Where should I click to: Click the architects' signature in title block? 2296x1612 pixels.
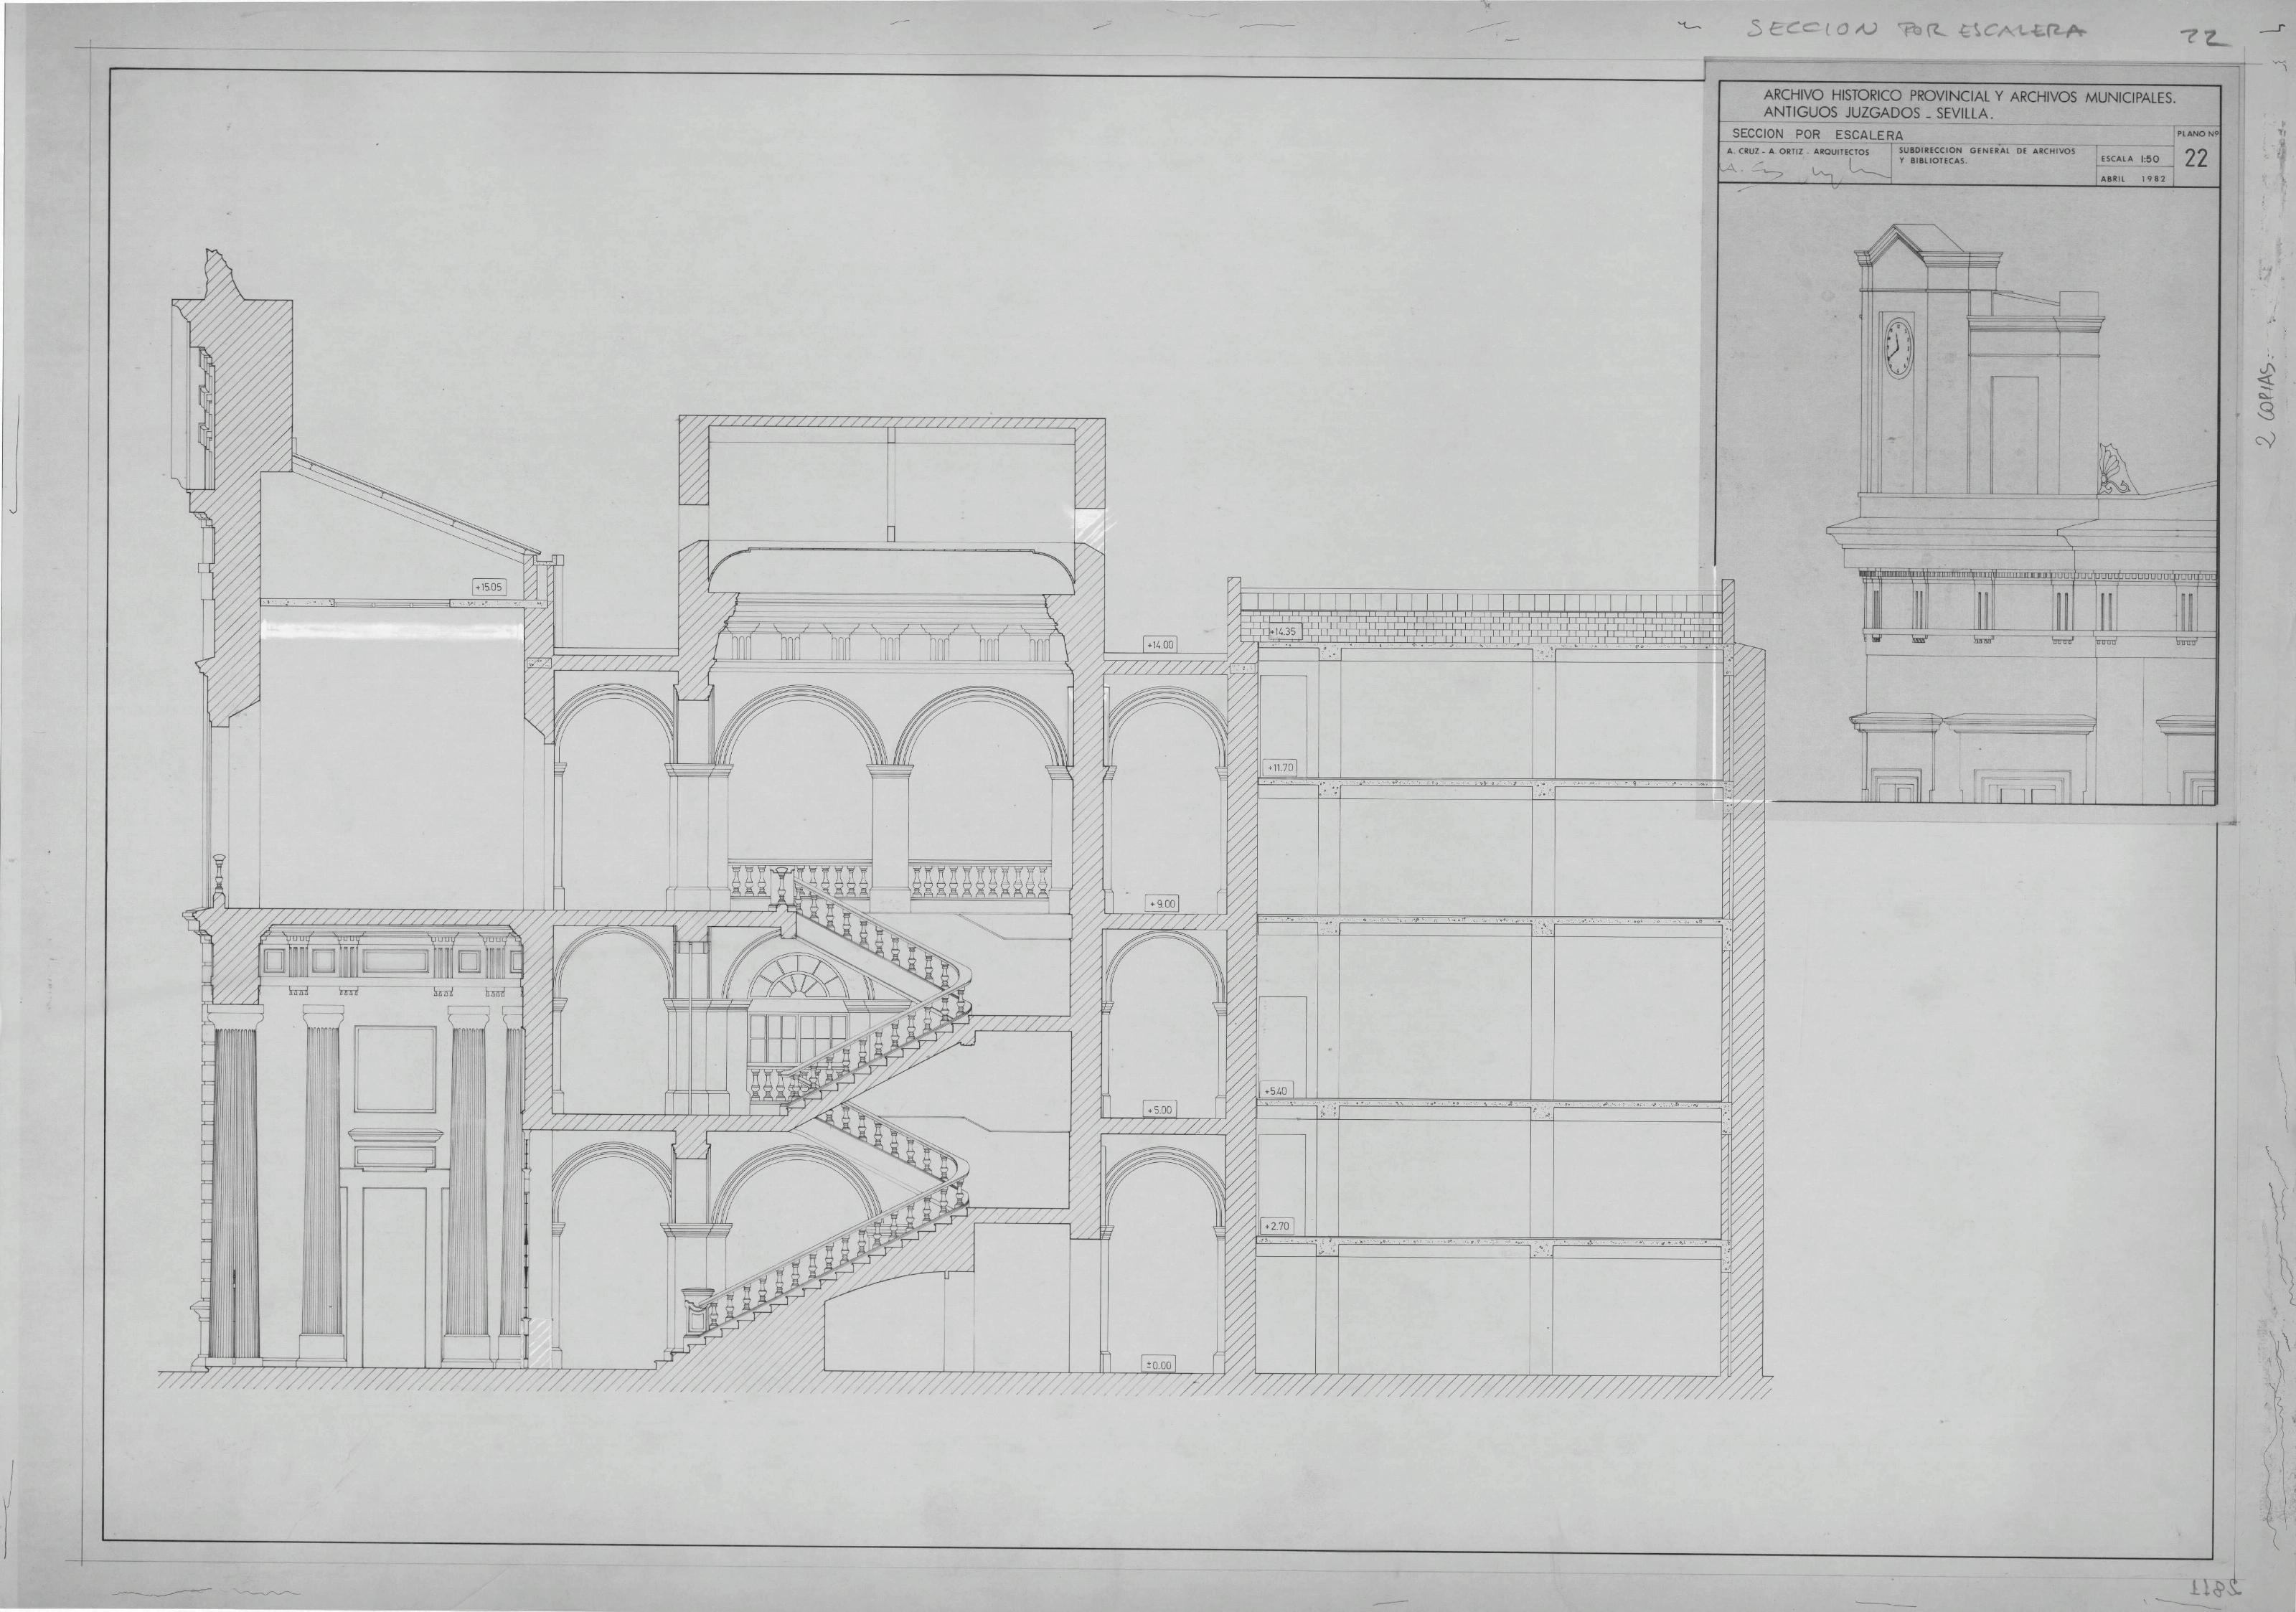point(1803,172)
